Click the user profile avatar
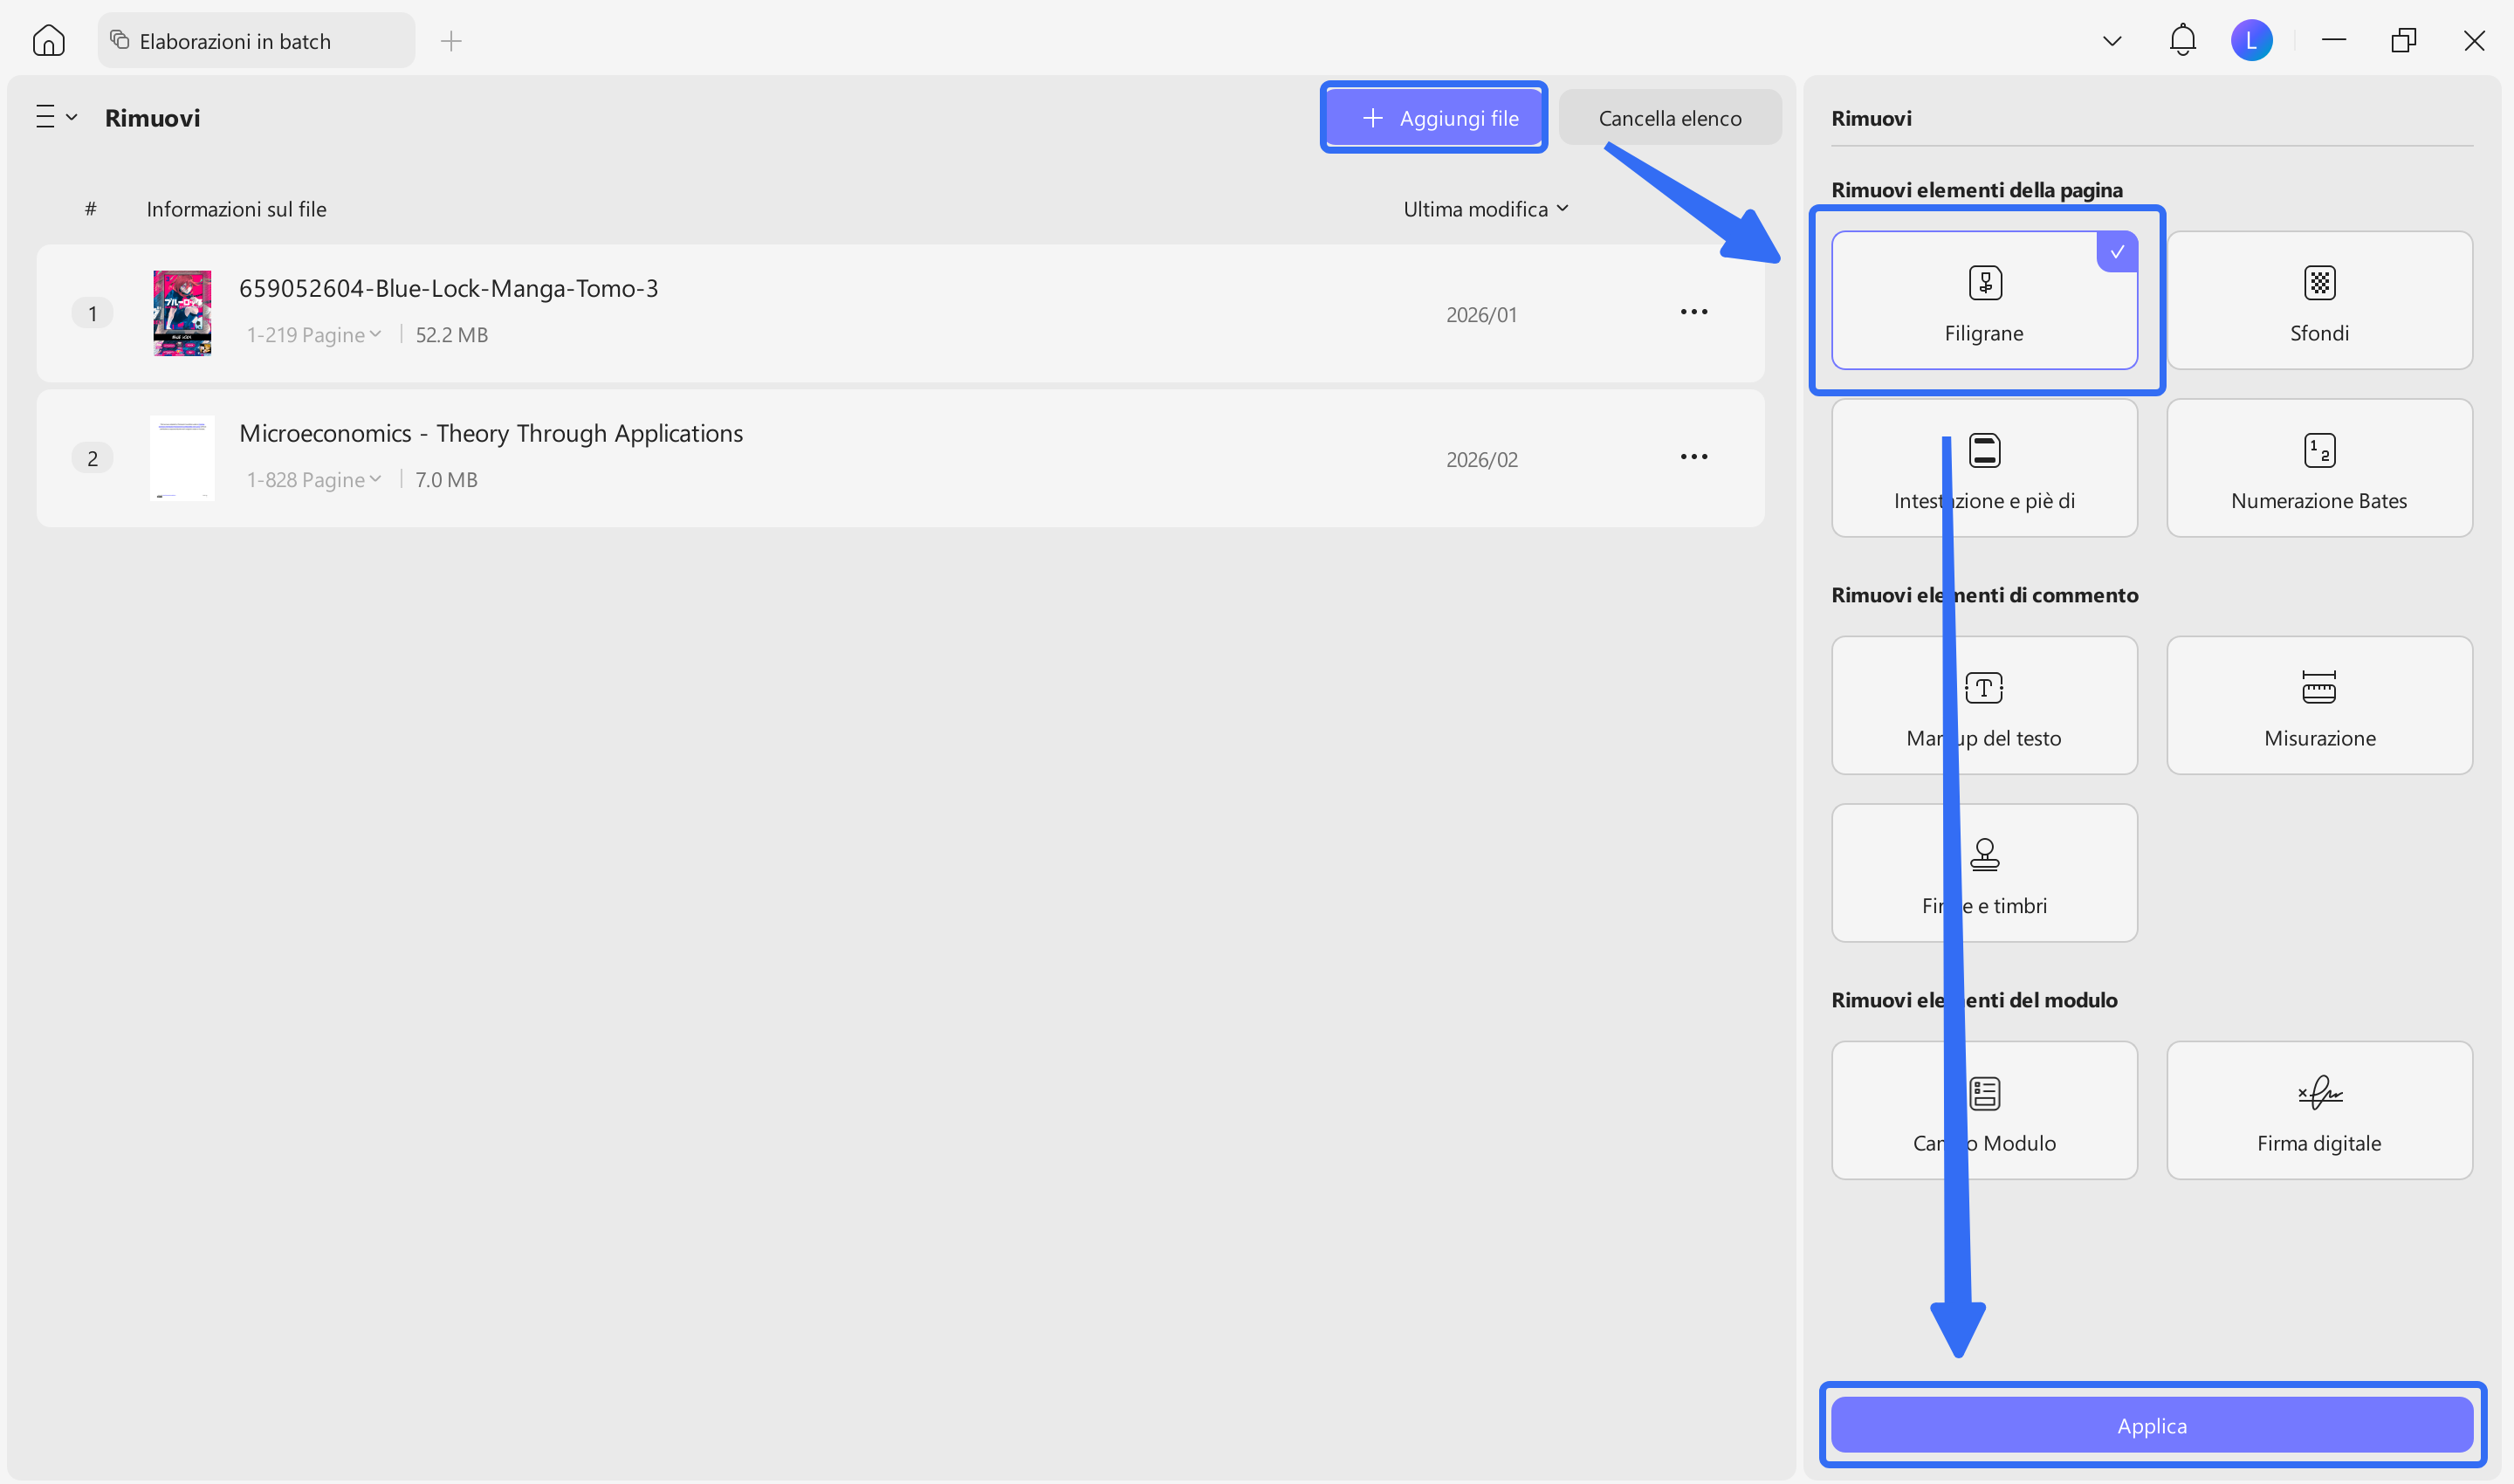2514x1484 pixels. pos(2251,40)
